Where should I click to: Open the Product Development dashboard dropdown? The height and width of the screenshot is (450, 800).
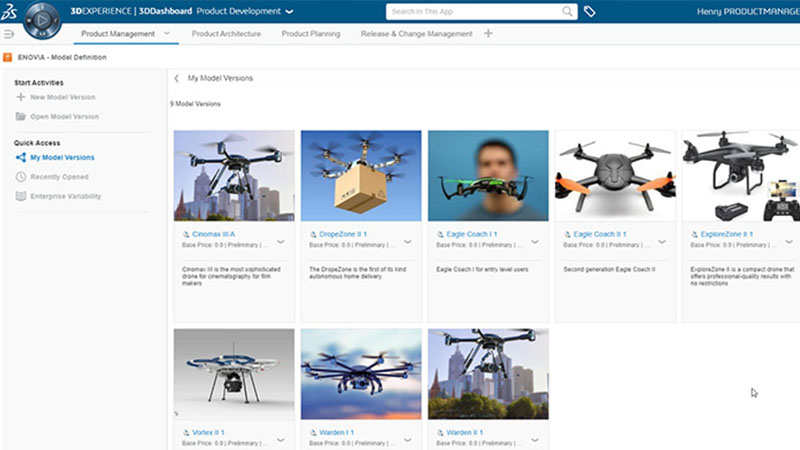pos(289,11)
